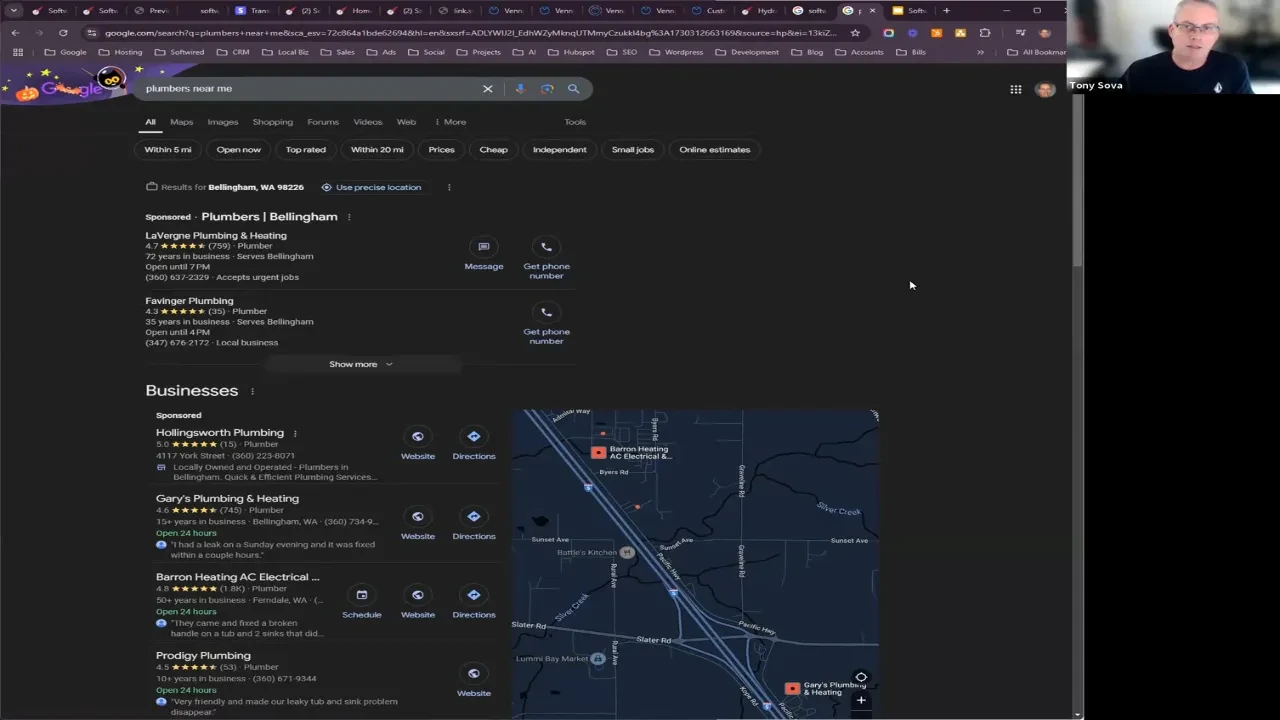Apply the Cheap filter chip
1280x720 pixels.
(x=493, y=150)
